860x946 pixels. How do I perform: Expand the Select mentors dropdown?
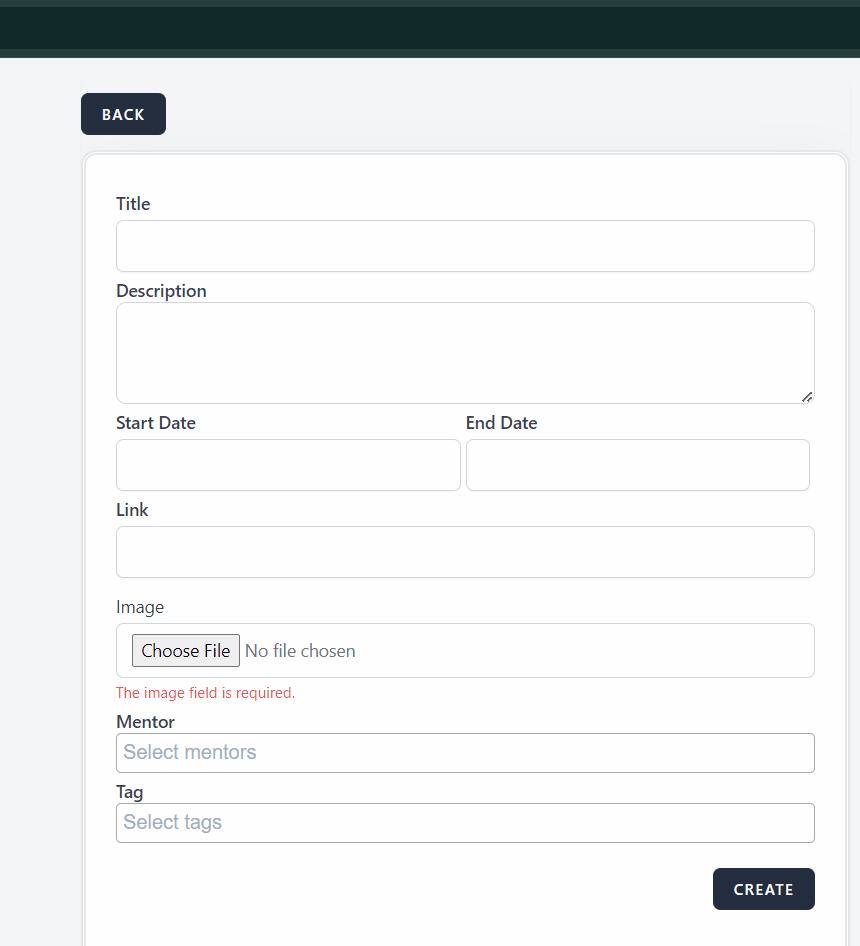(x=465, y=753)
